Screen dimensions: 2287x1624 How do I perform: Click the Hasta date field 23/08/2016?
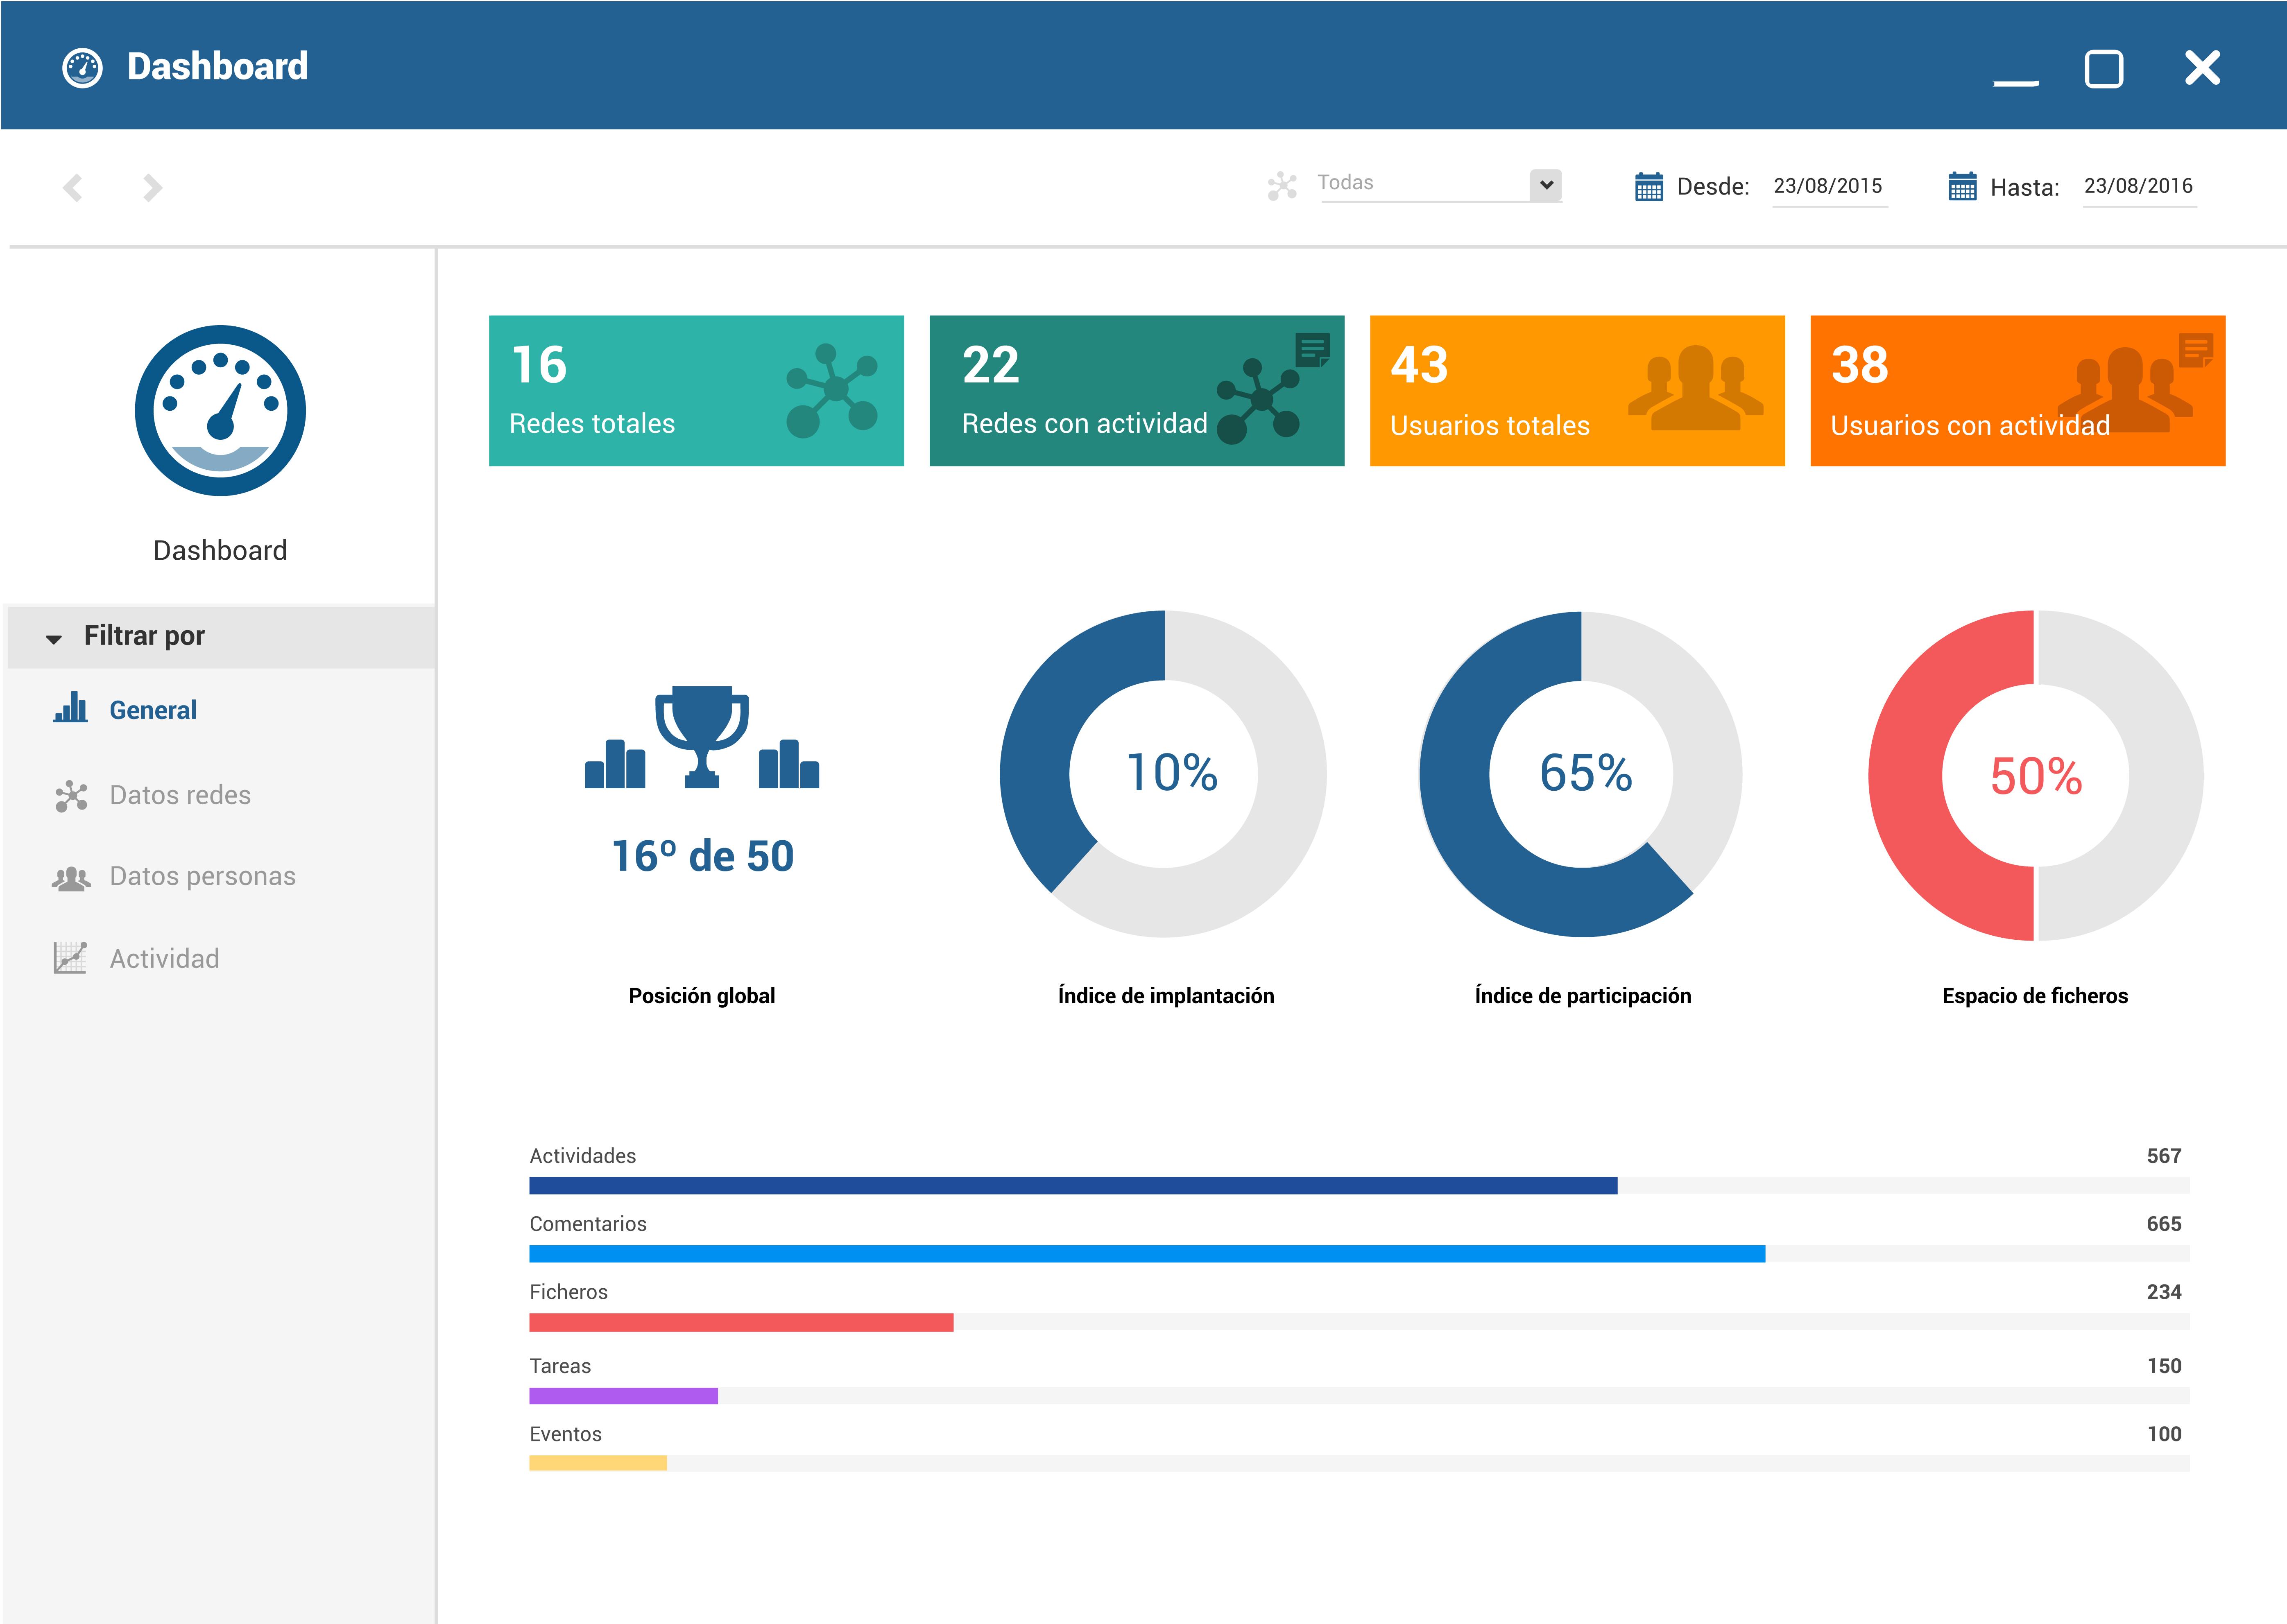point(2139,187)
